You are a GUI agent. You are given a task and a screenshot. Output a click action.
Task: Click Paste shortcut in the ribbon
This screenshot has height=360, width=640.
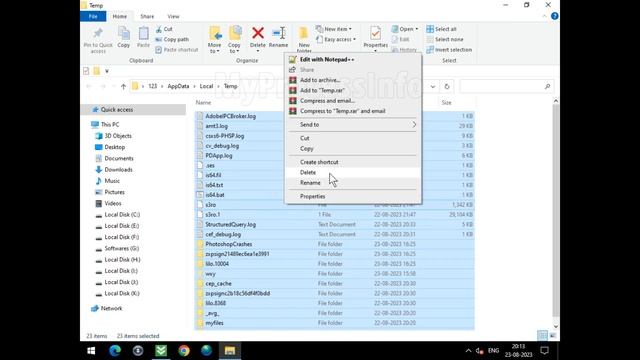click(x=177, y=50)
